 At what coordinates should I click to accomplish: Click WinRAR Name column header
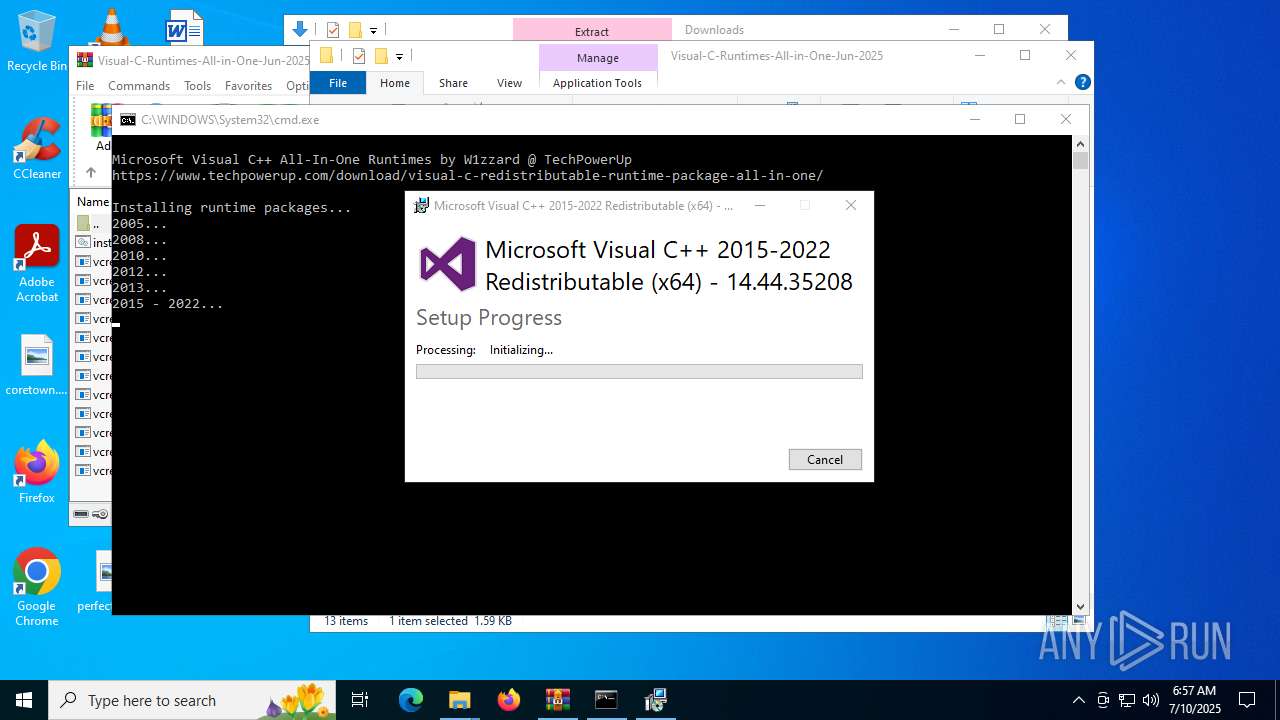[93, 202]
